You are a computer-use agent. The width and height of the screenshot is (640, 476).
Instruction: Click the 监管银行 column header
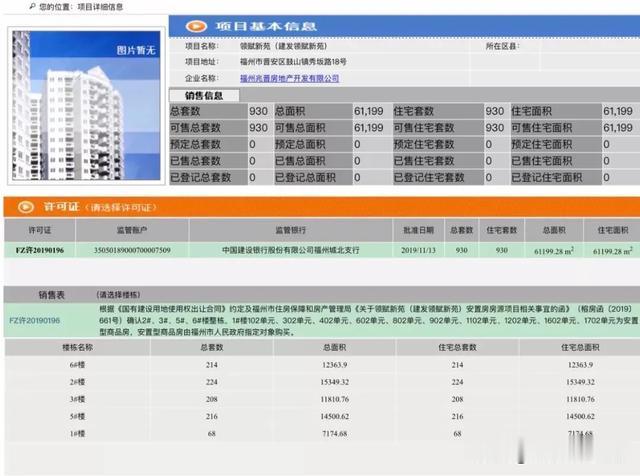(x=291, y=230)
